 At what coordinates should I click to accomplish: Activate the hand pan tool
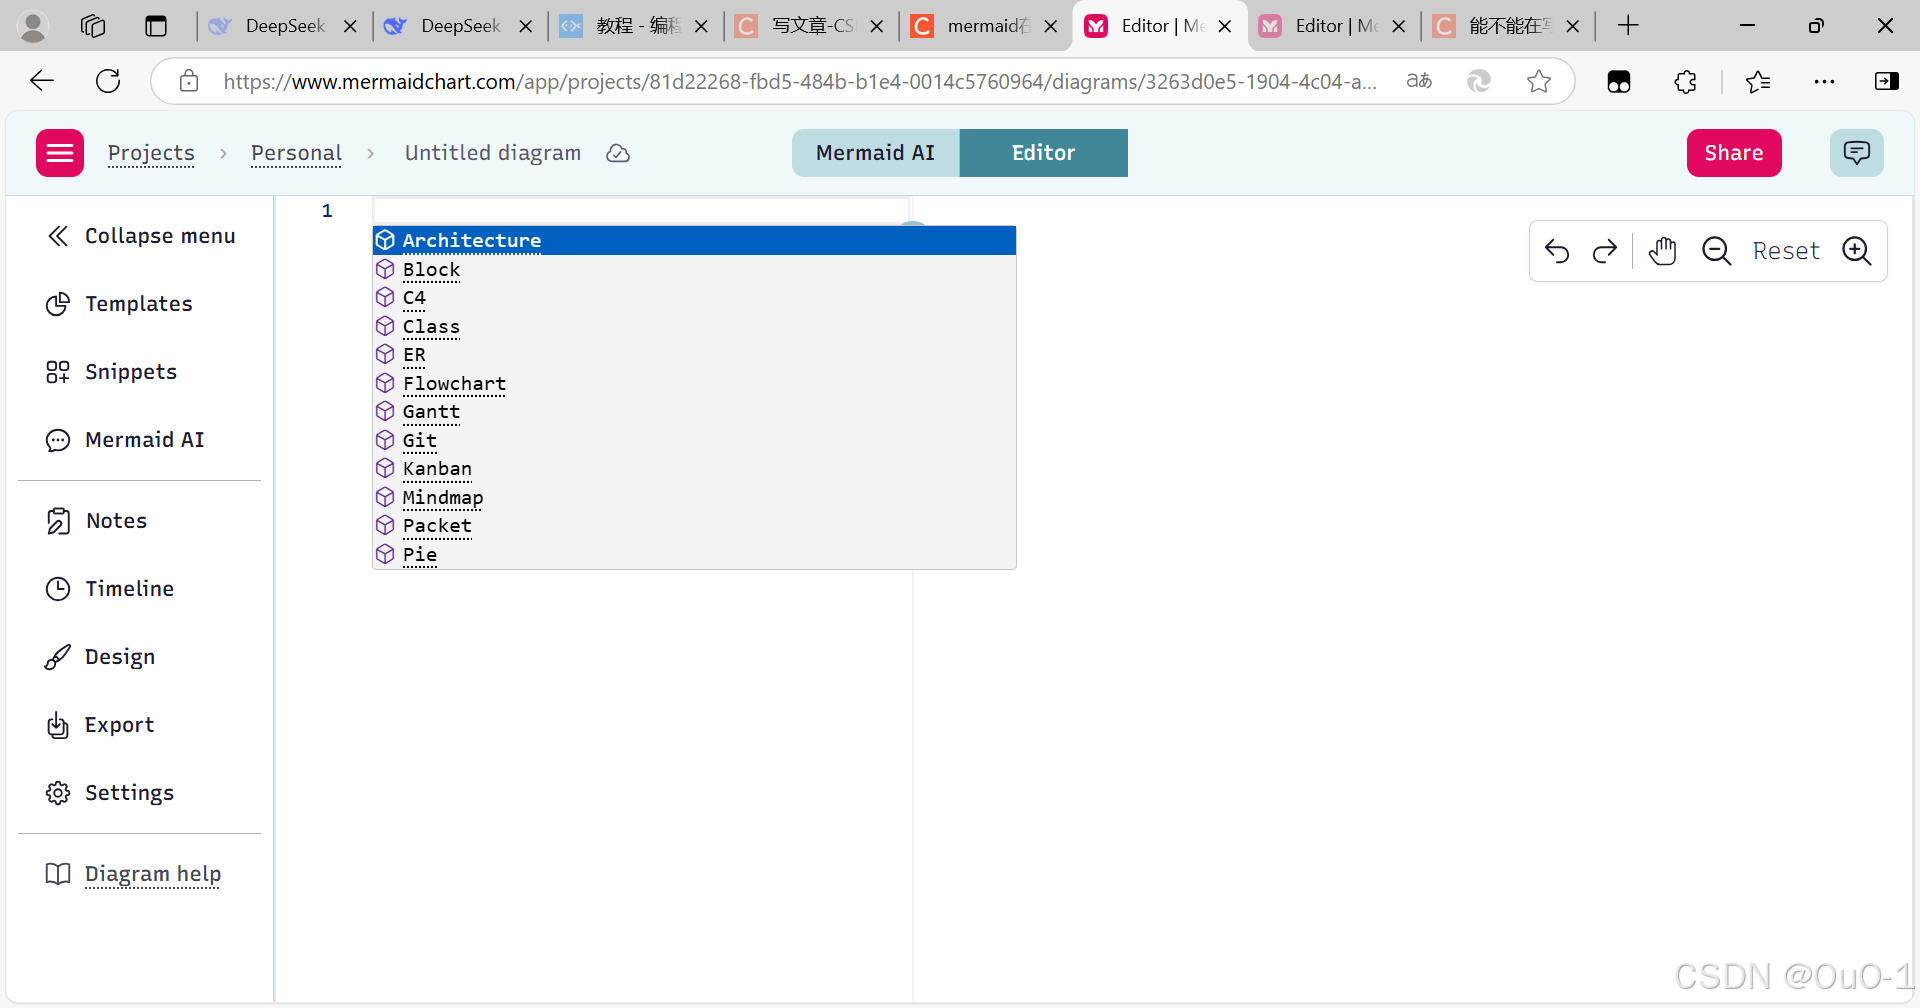1663,251
